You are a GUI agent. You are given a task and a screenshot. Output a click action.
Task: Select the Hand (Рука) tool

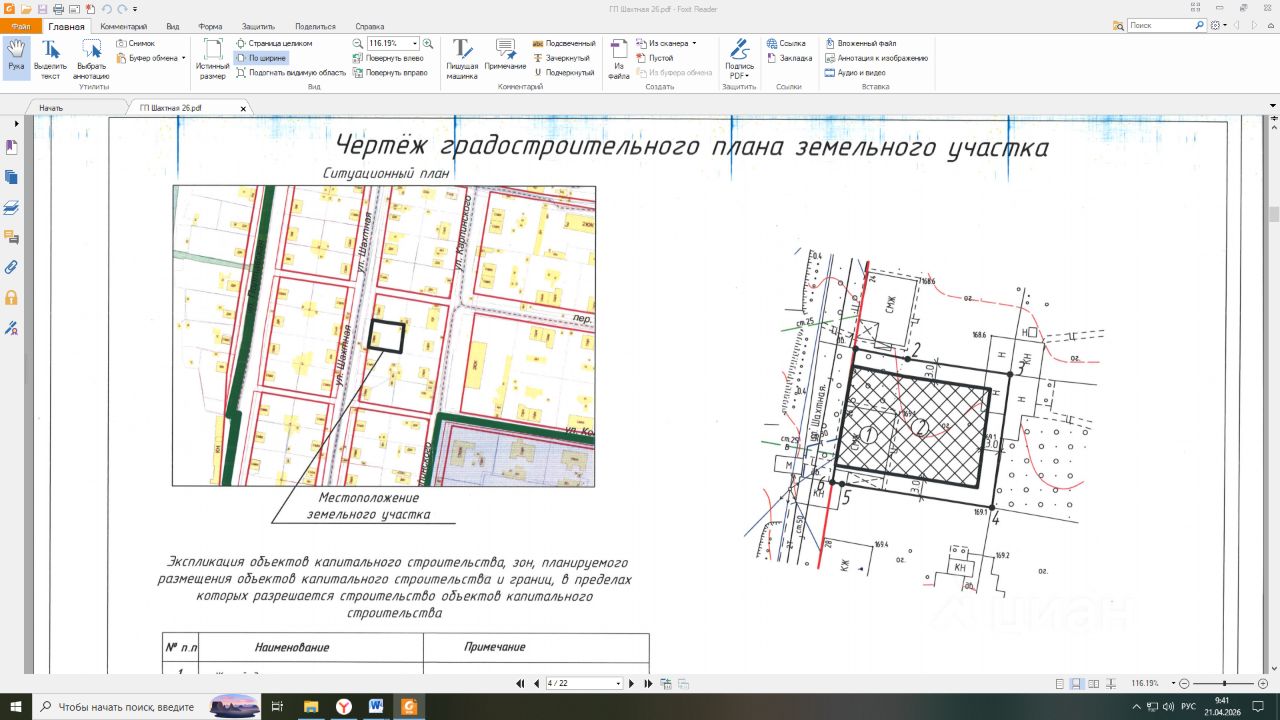[x=16, y=56]
